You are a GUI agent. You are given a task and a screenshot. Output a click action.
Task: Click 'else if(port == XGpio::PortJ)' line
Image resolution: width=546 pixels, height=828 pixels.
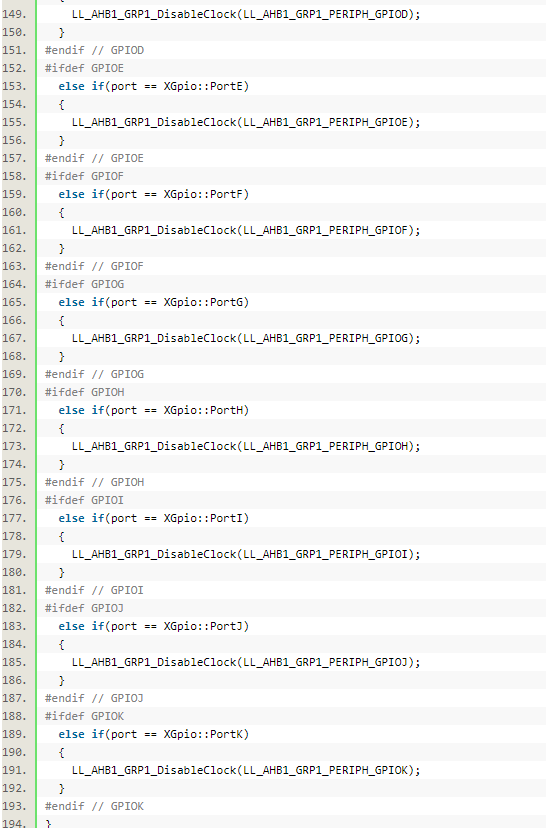tap(154, 626)
